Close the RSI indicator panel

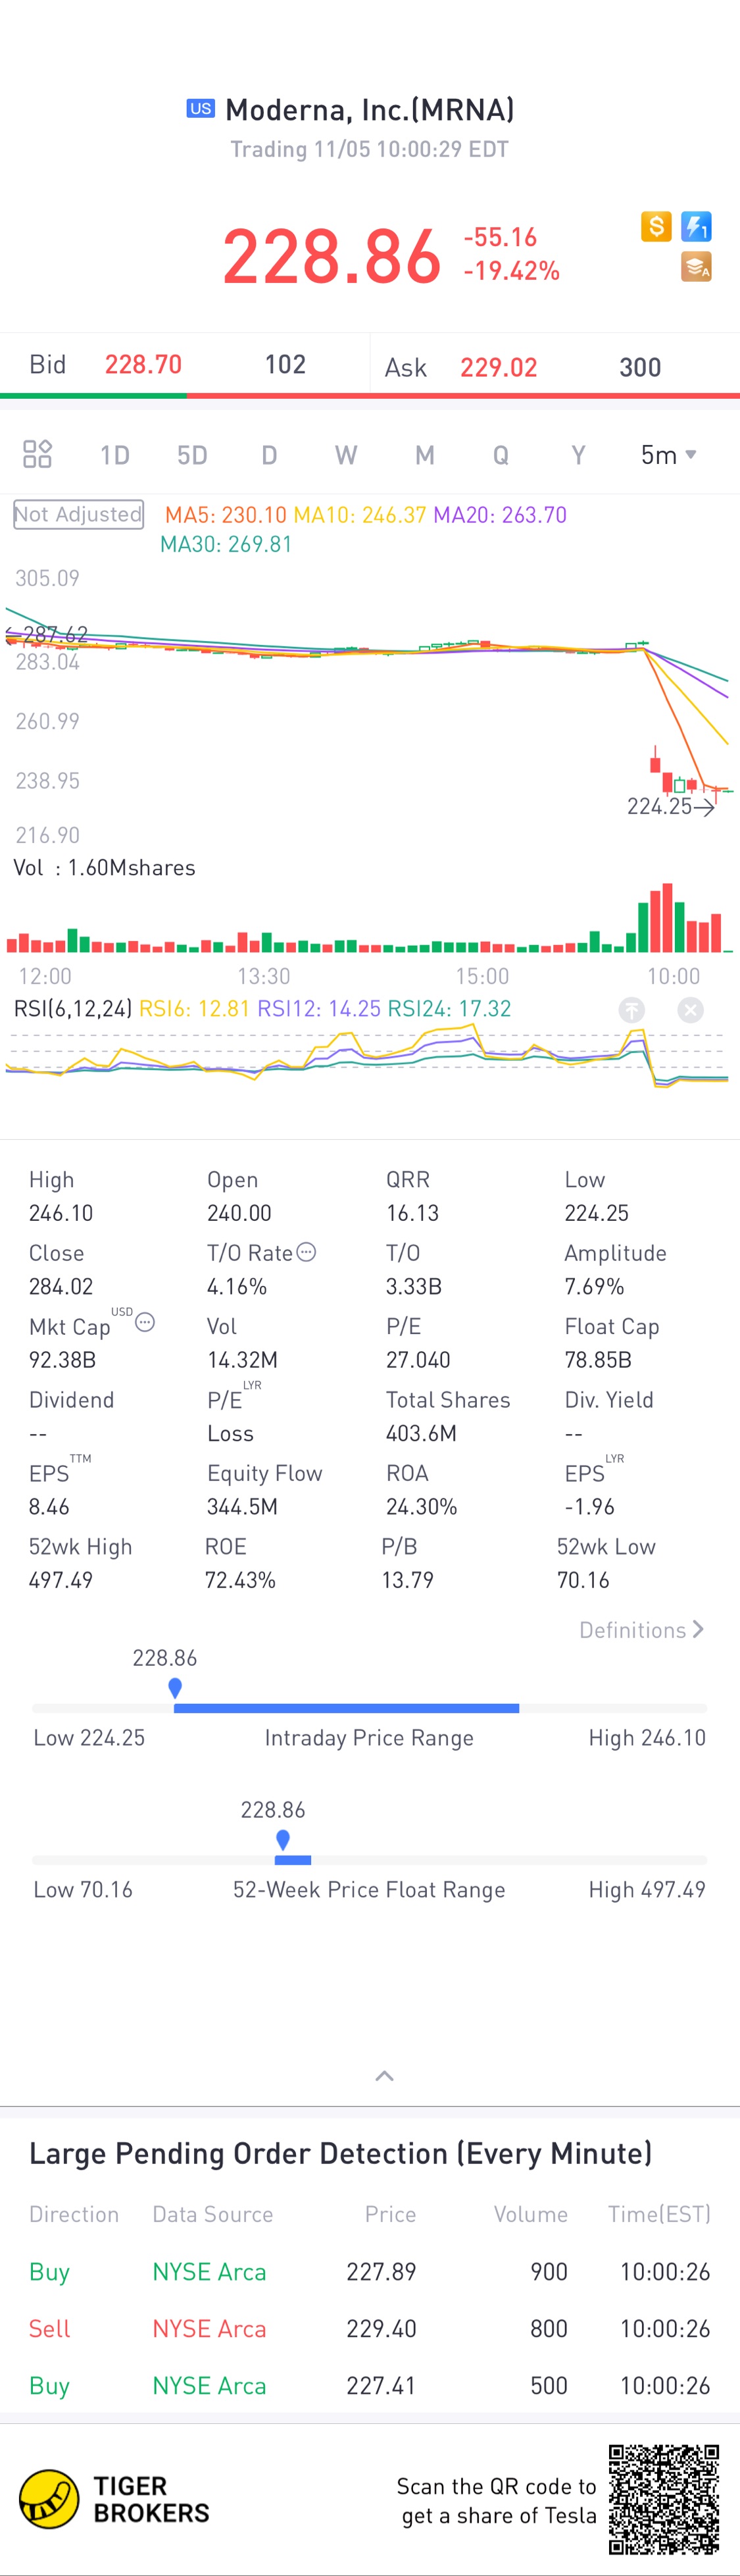pyautogui.click(x=690, y=1010)
